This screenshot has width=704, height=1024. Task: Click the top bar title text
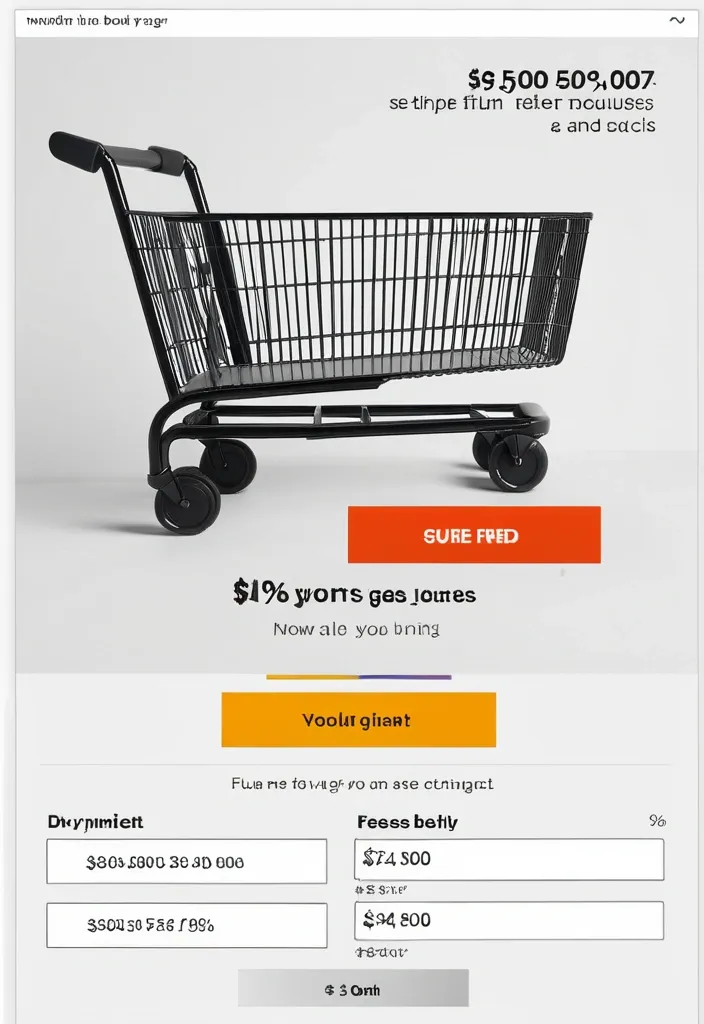(97, 21)
